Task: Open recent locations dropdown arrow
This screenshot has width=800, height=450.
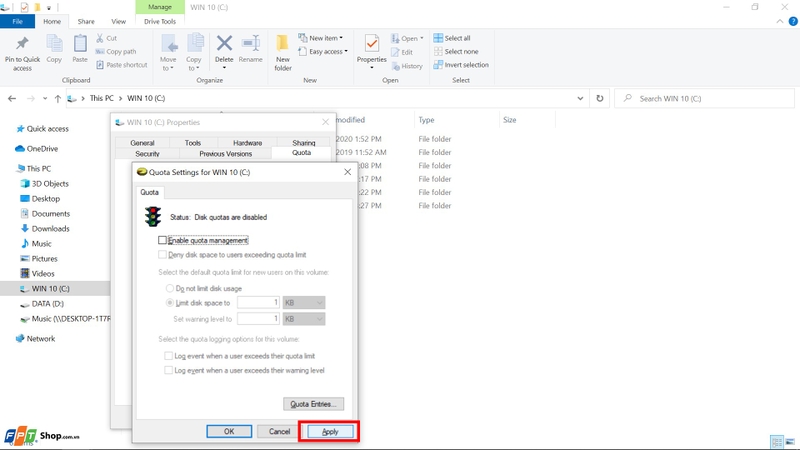Action: [x=45, y=98]
